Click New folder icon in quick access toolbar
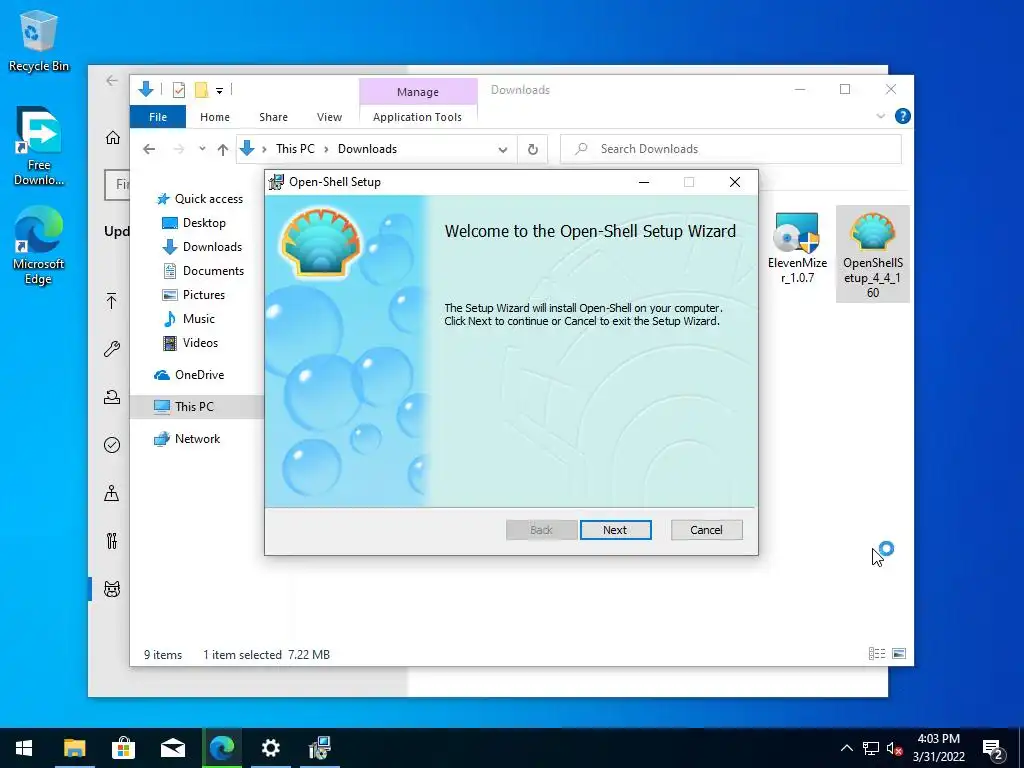The image size is (1024, 768). point(202,90)
